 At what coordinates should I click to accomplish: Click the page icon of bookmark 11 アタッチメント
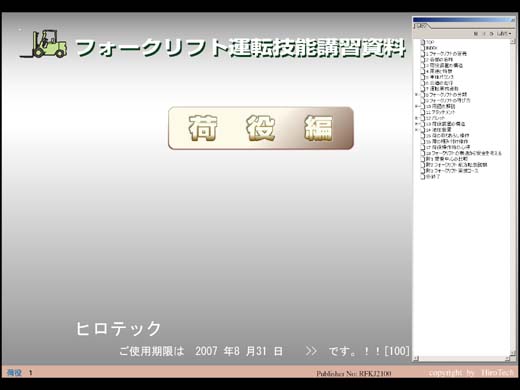click(x=423, y=112)
